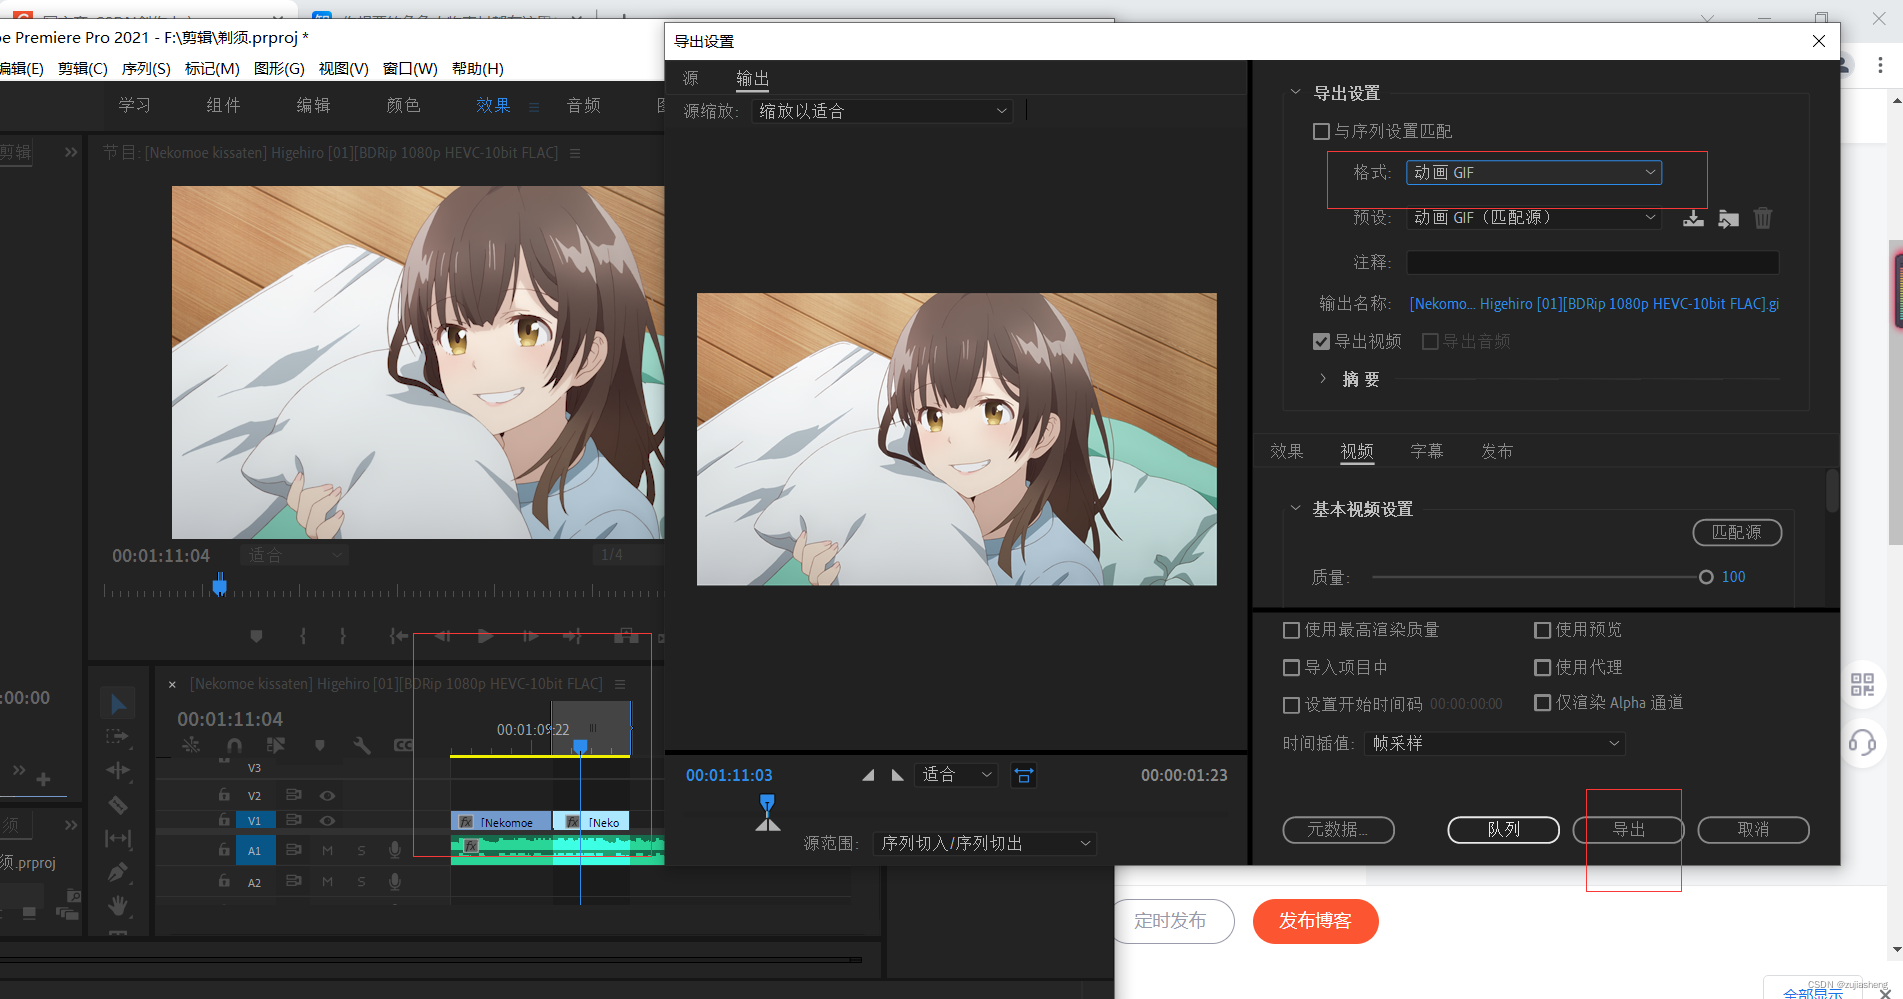Click Set Out Point triangle in export
The width and height of the screenshot is (1903, 999).
(x=897, y=775)
